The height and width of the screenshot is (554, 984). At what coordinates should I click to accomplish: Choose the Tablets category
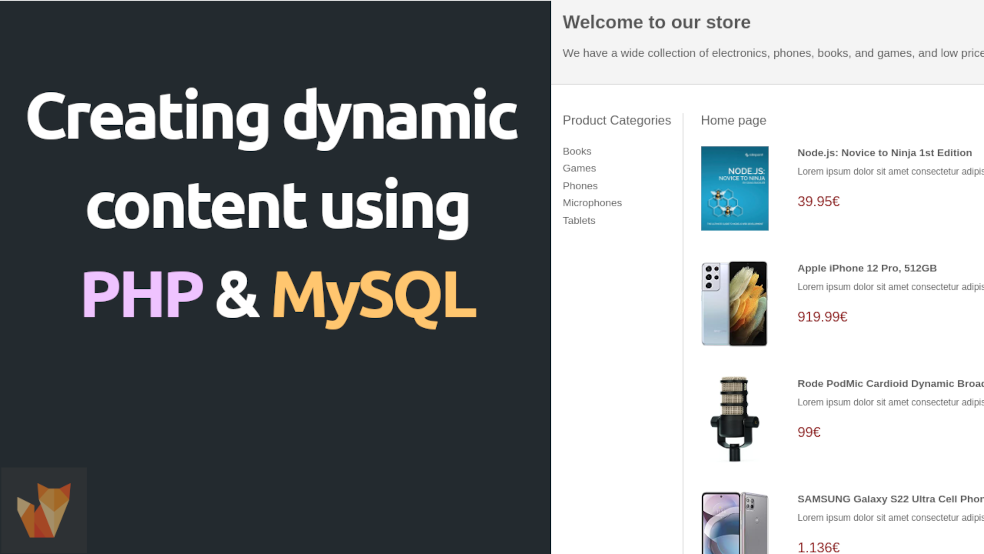click(x=579, y=221)
